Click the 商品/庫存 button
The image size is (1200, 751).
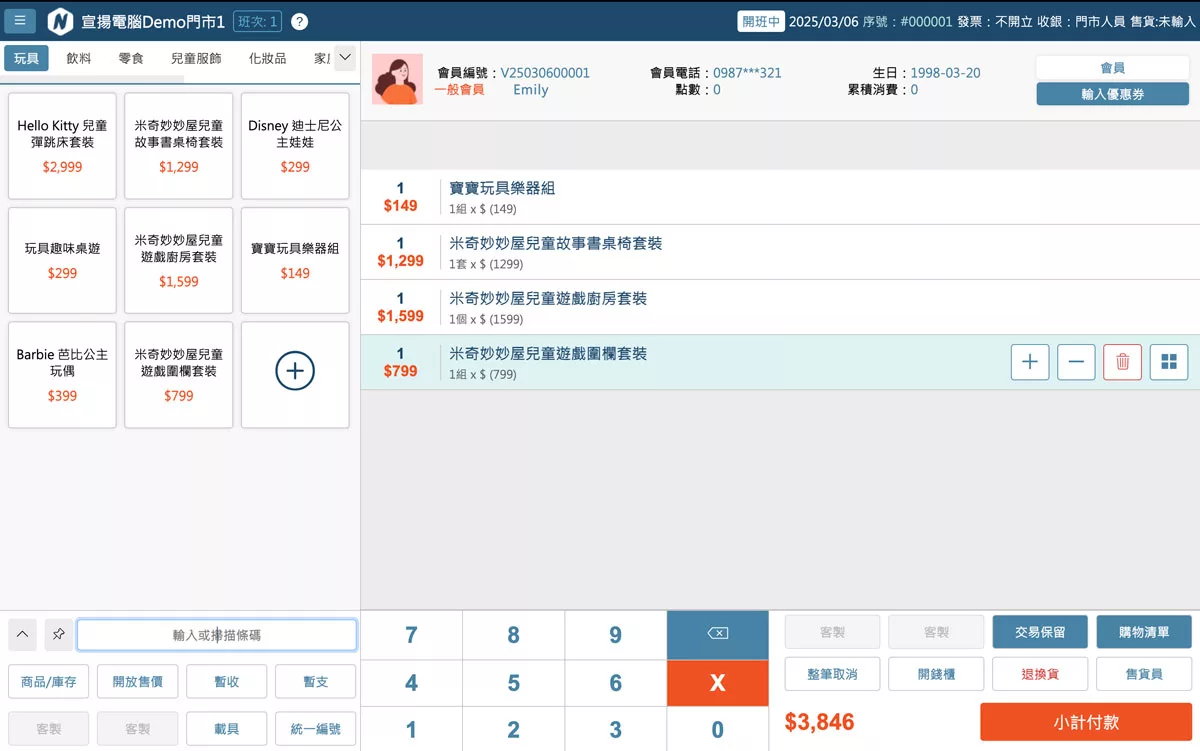click(48, 681)
